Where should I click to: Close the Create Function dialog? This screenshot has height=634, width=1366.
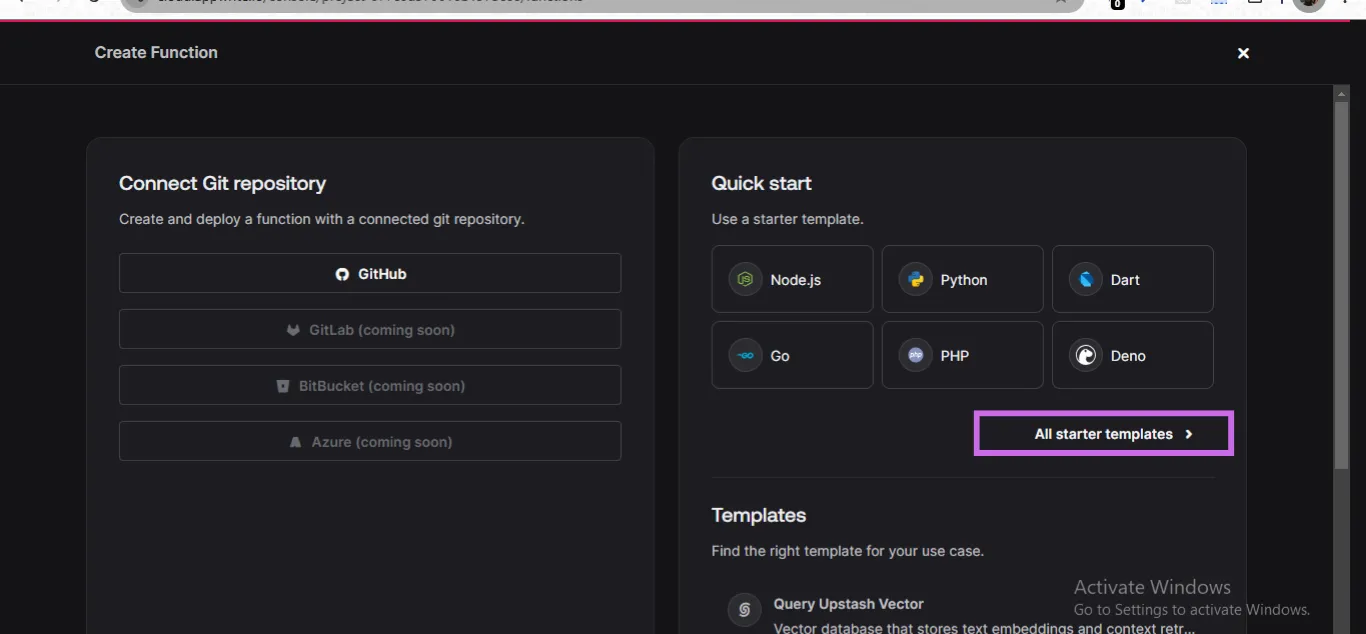point(1243,53)
